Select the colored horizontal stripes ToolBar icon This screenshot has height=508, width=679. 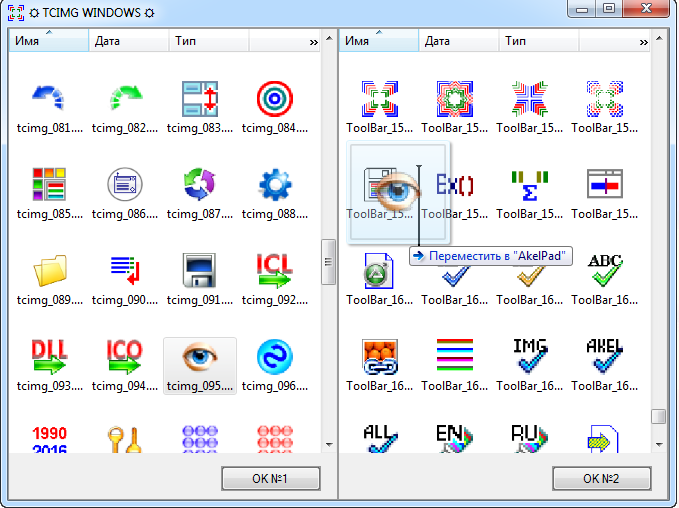click(x=455, y=356)
